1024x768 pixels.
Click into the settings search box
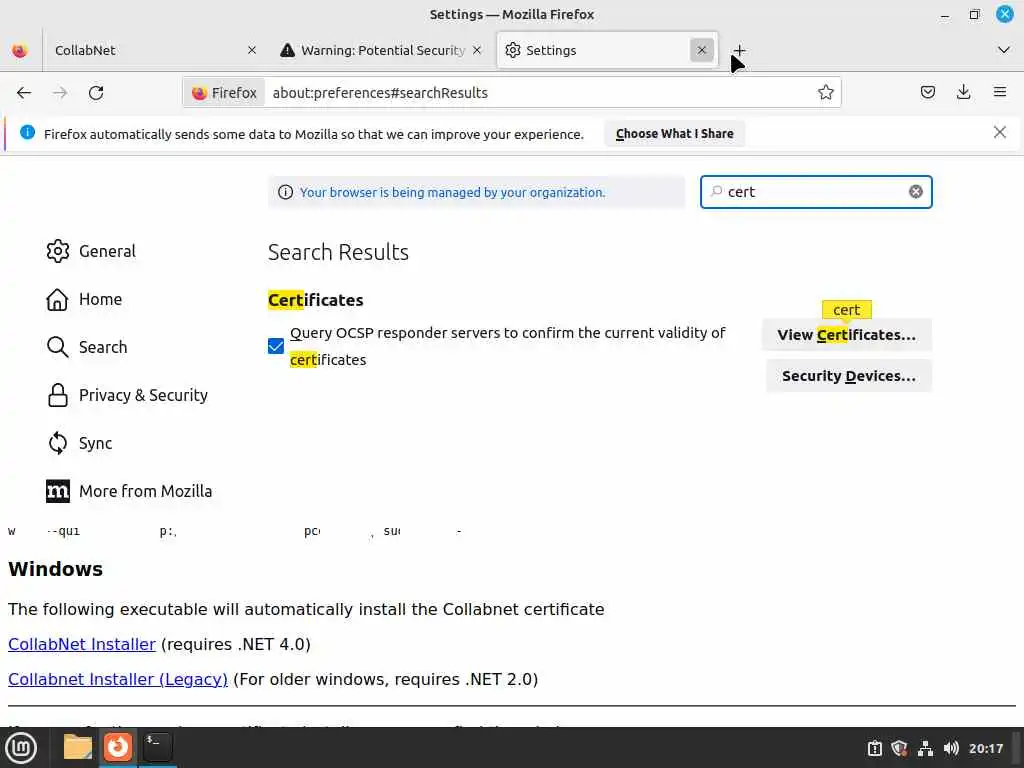coord(816,192)
